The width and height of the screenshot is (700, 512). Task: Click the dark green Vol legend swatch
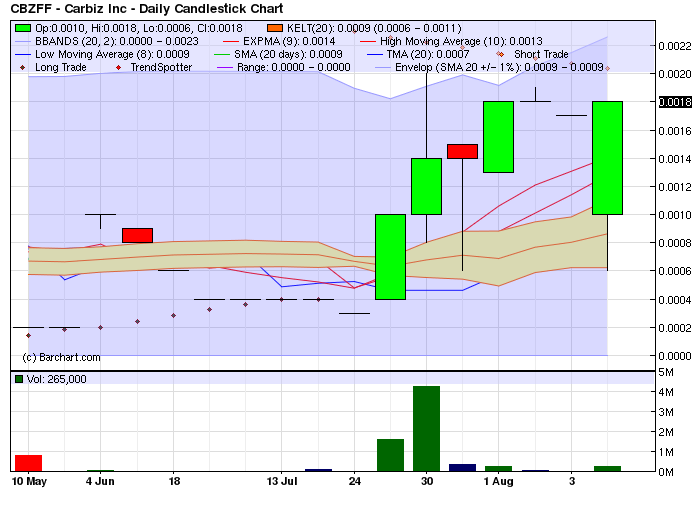tap(19, 379)
